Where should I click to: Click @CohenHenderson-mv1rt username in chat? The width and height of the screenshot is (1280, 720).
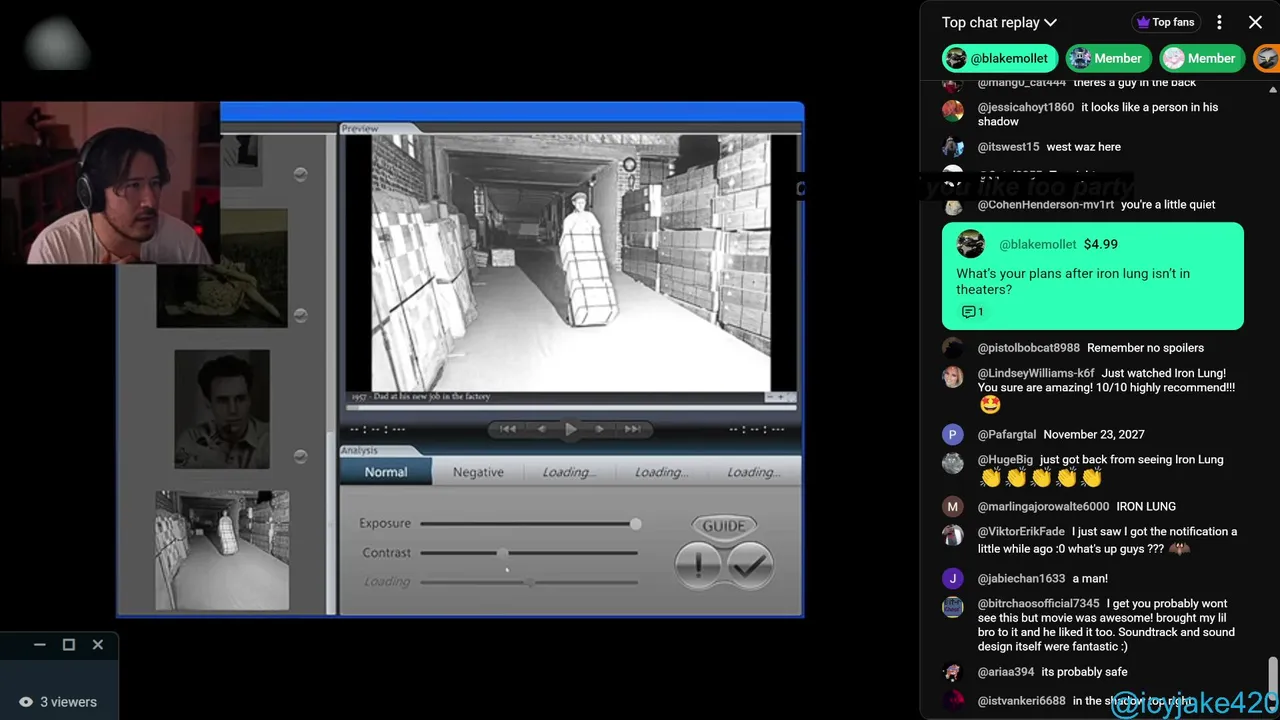(x=1045, y=205)
